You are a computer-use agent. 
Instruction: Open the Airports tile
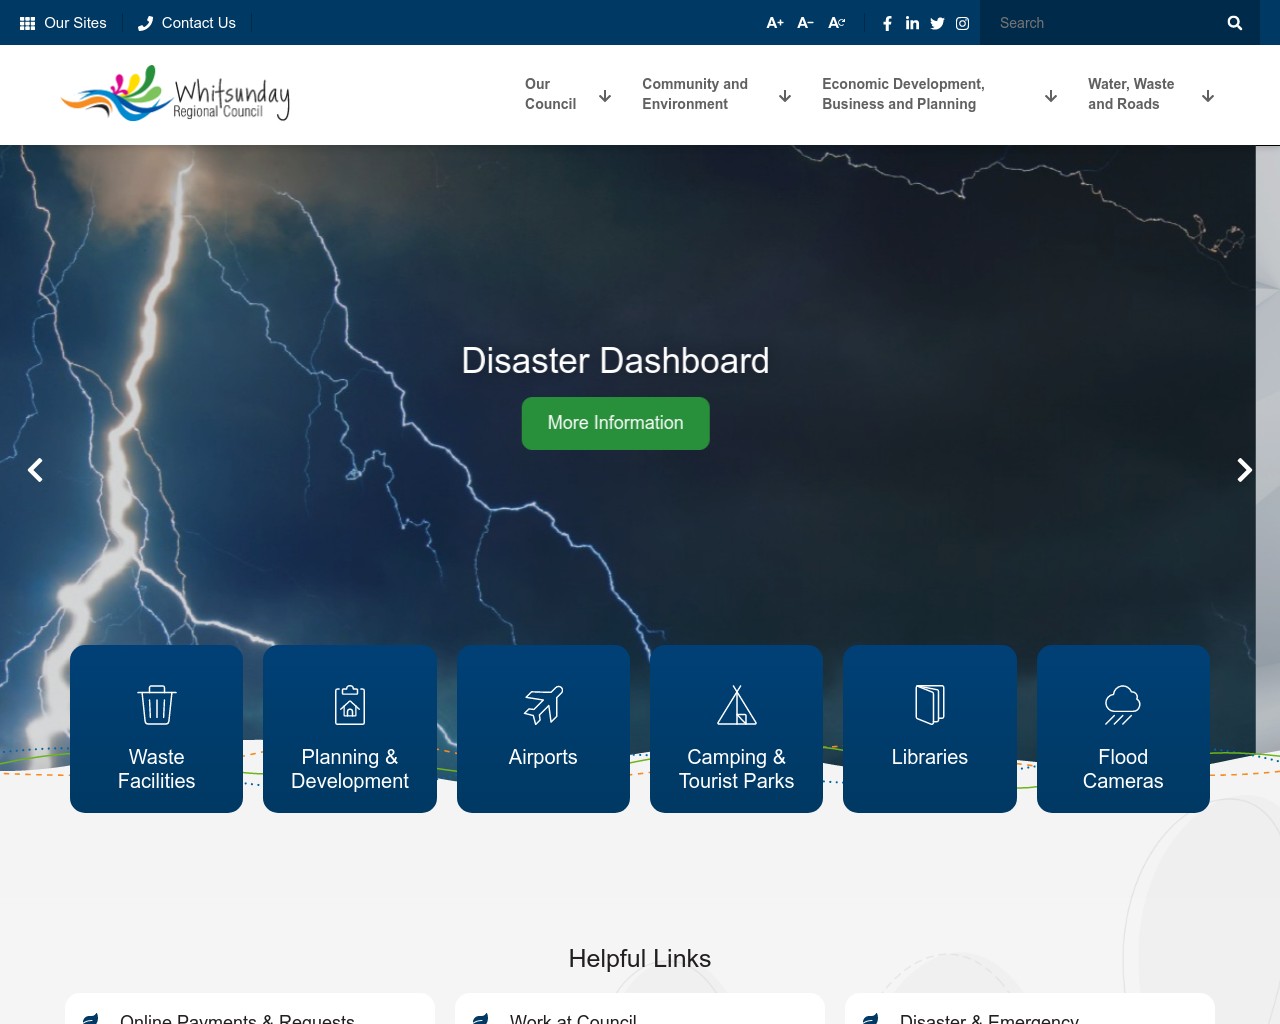tap(543, 728)
